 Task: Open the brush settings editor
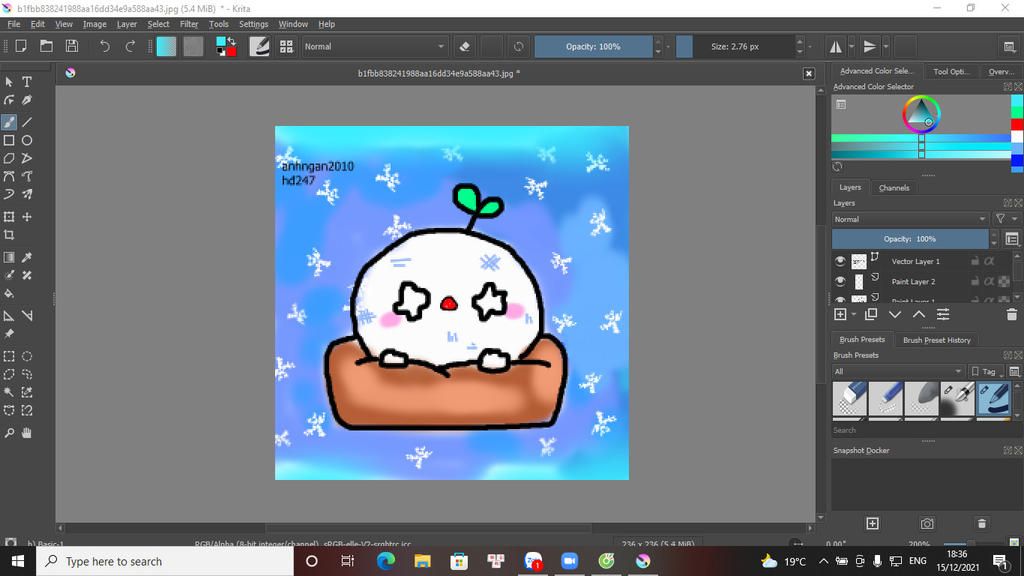[x=259, y=46]
